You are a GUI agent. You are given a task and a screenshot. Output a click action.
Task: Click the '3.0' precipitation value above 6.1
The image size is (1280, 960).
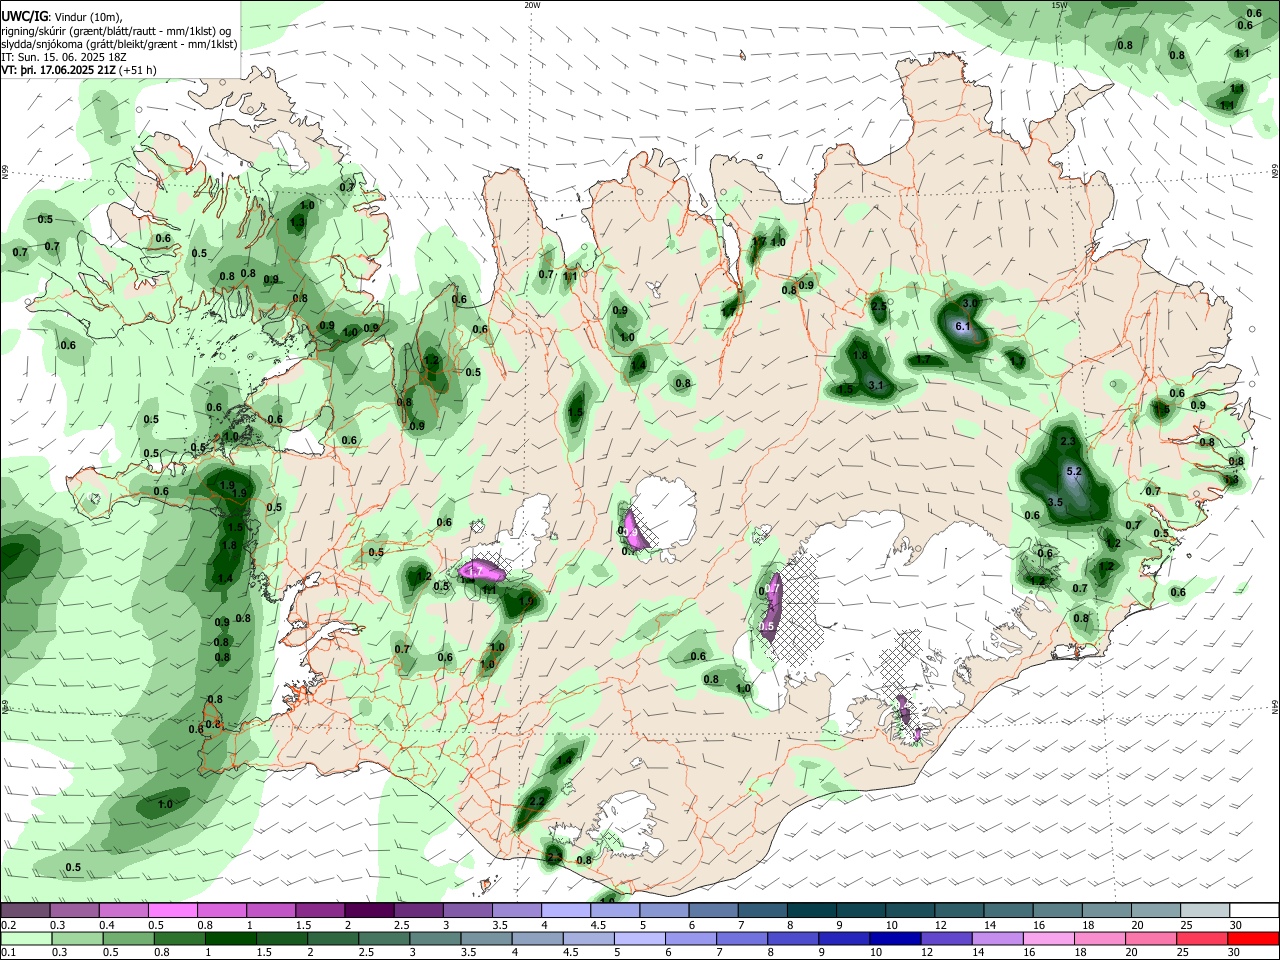[x=970, y=303]
